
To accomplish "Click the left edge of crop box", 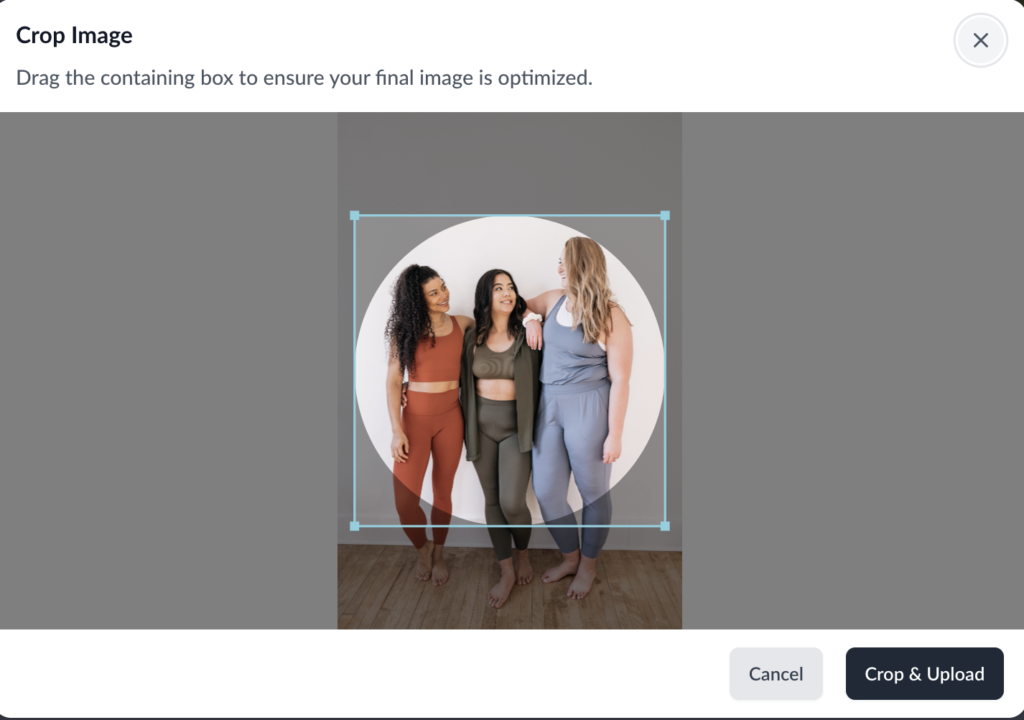I will (355, 370).
